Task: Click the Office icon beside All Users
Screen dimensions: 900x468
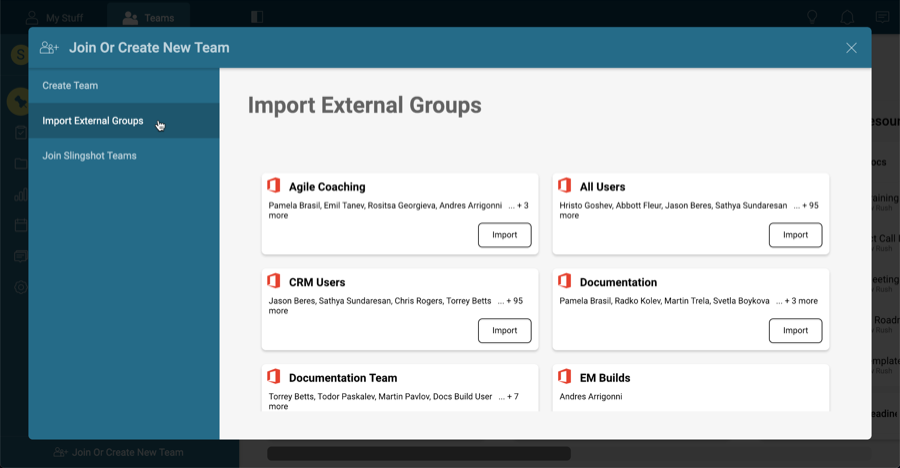Action: coord(564,186)
